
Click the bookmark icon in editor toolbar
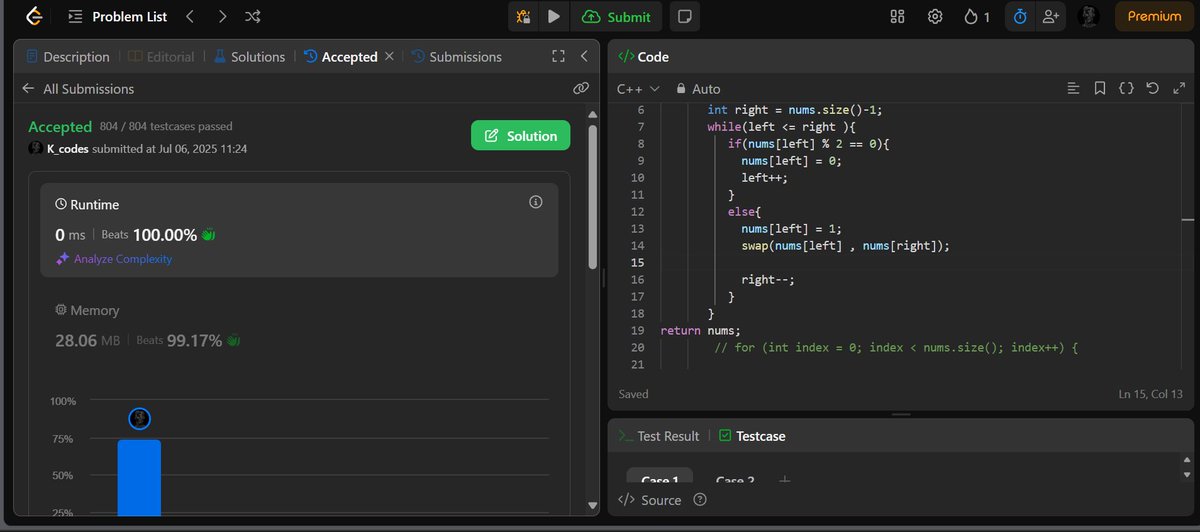[1100, 89]
